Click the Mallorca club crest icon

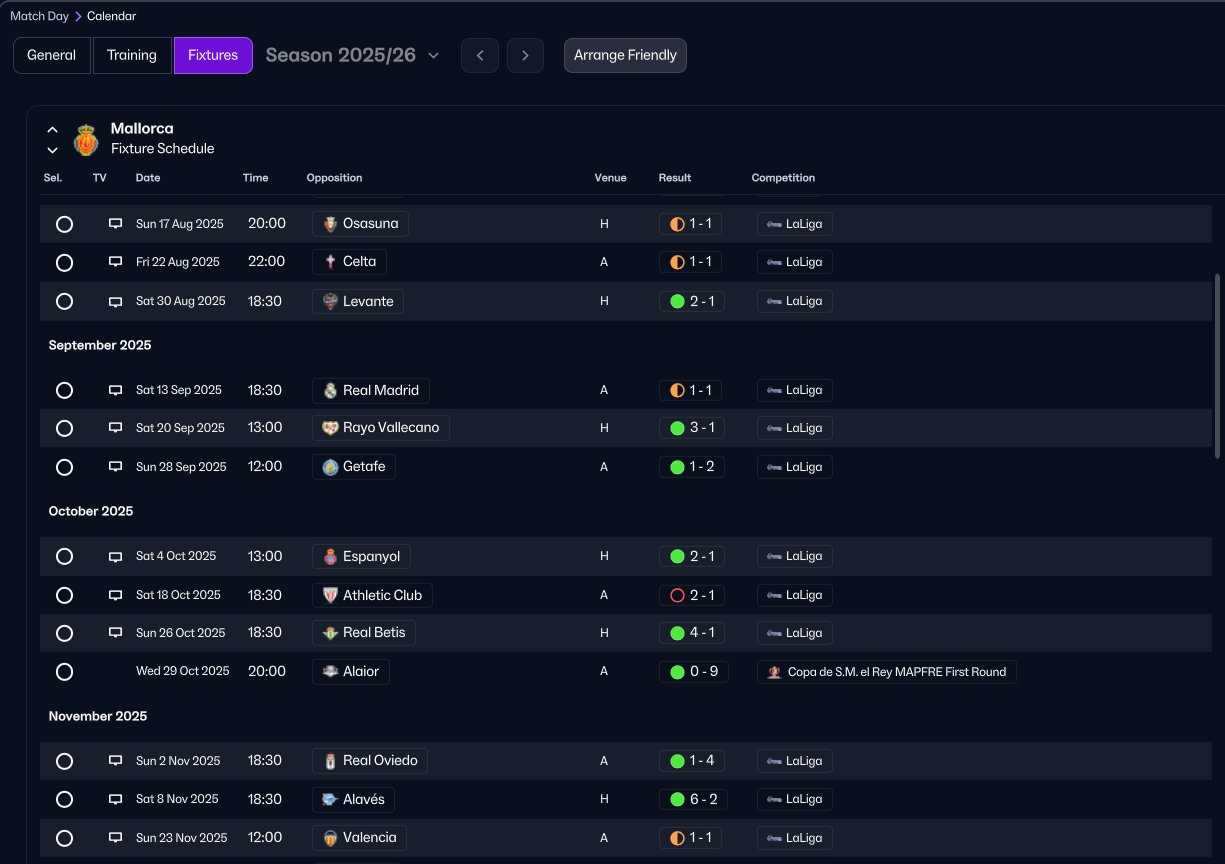point(86,140)
